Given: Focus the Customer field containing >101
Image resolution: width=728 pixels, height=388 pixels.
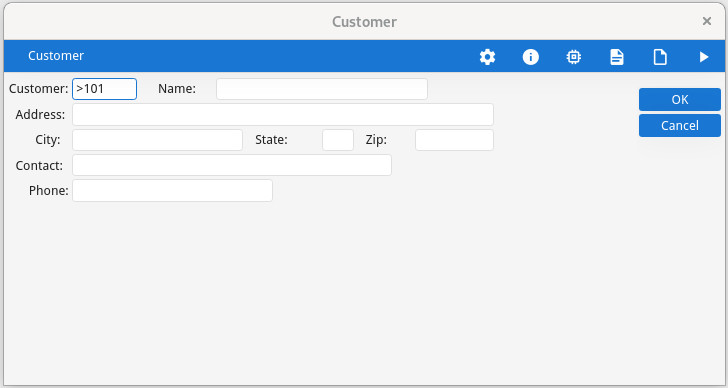Looking at the screenshot, I should point(104,89).
